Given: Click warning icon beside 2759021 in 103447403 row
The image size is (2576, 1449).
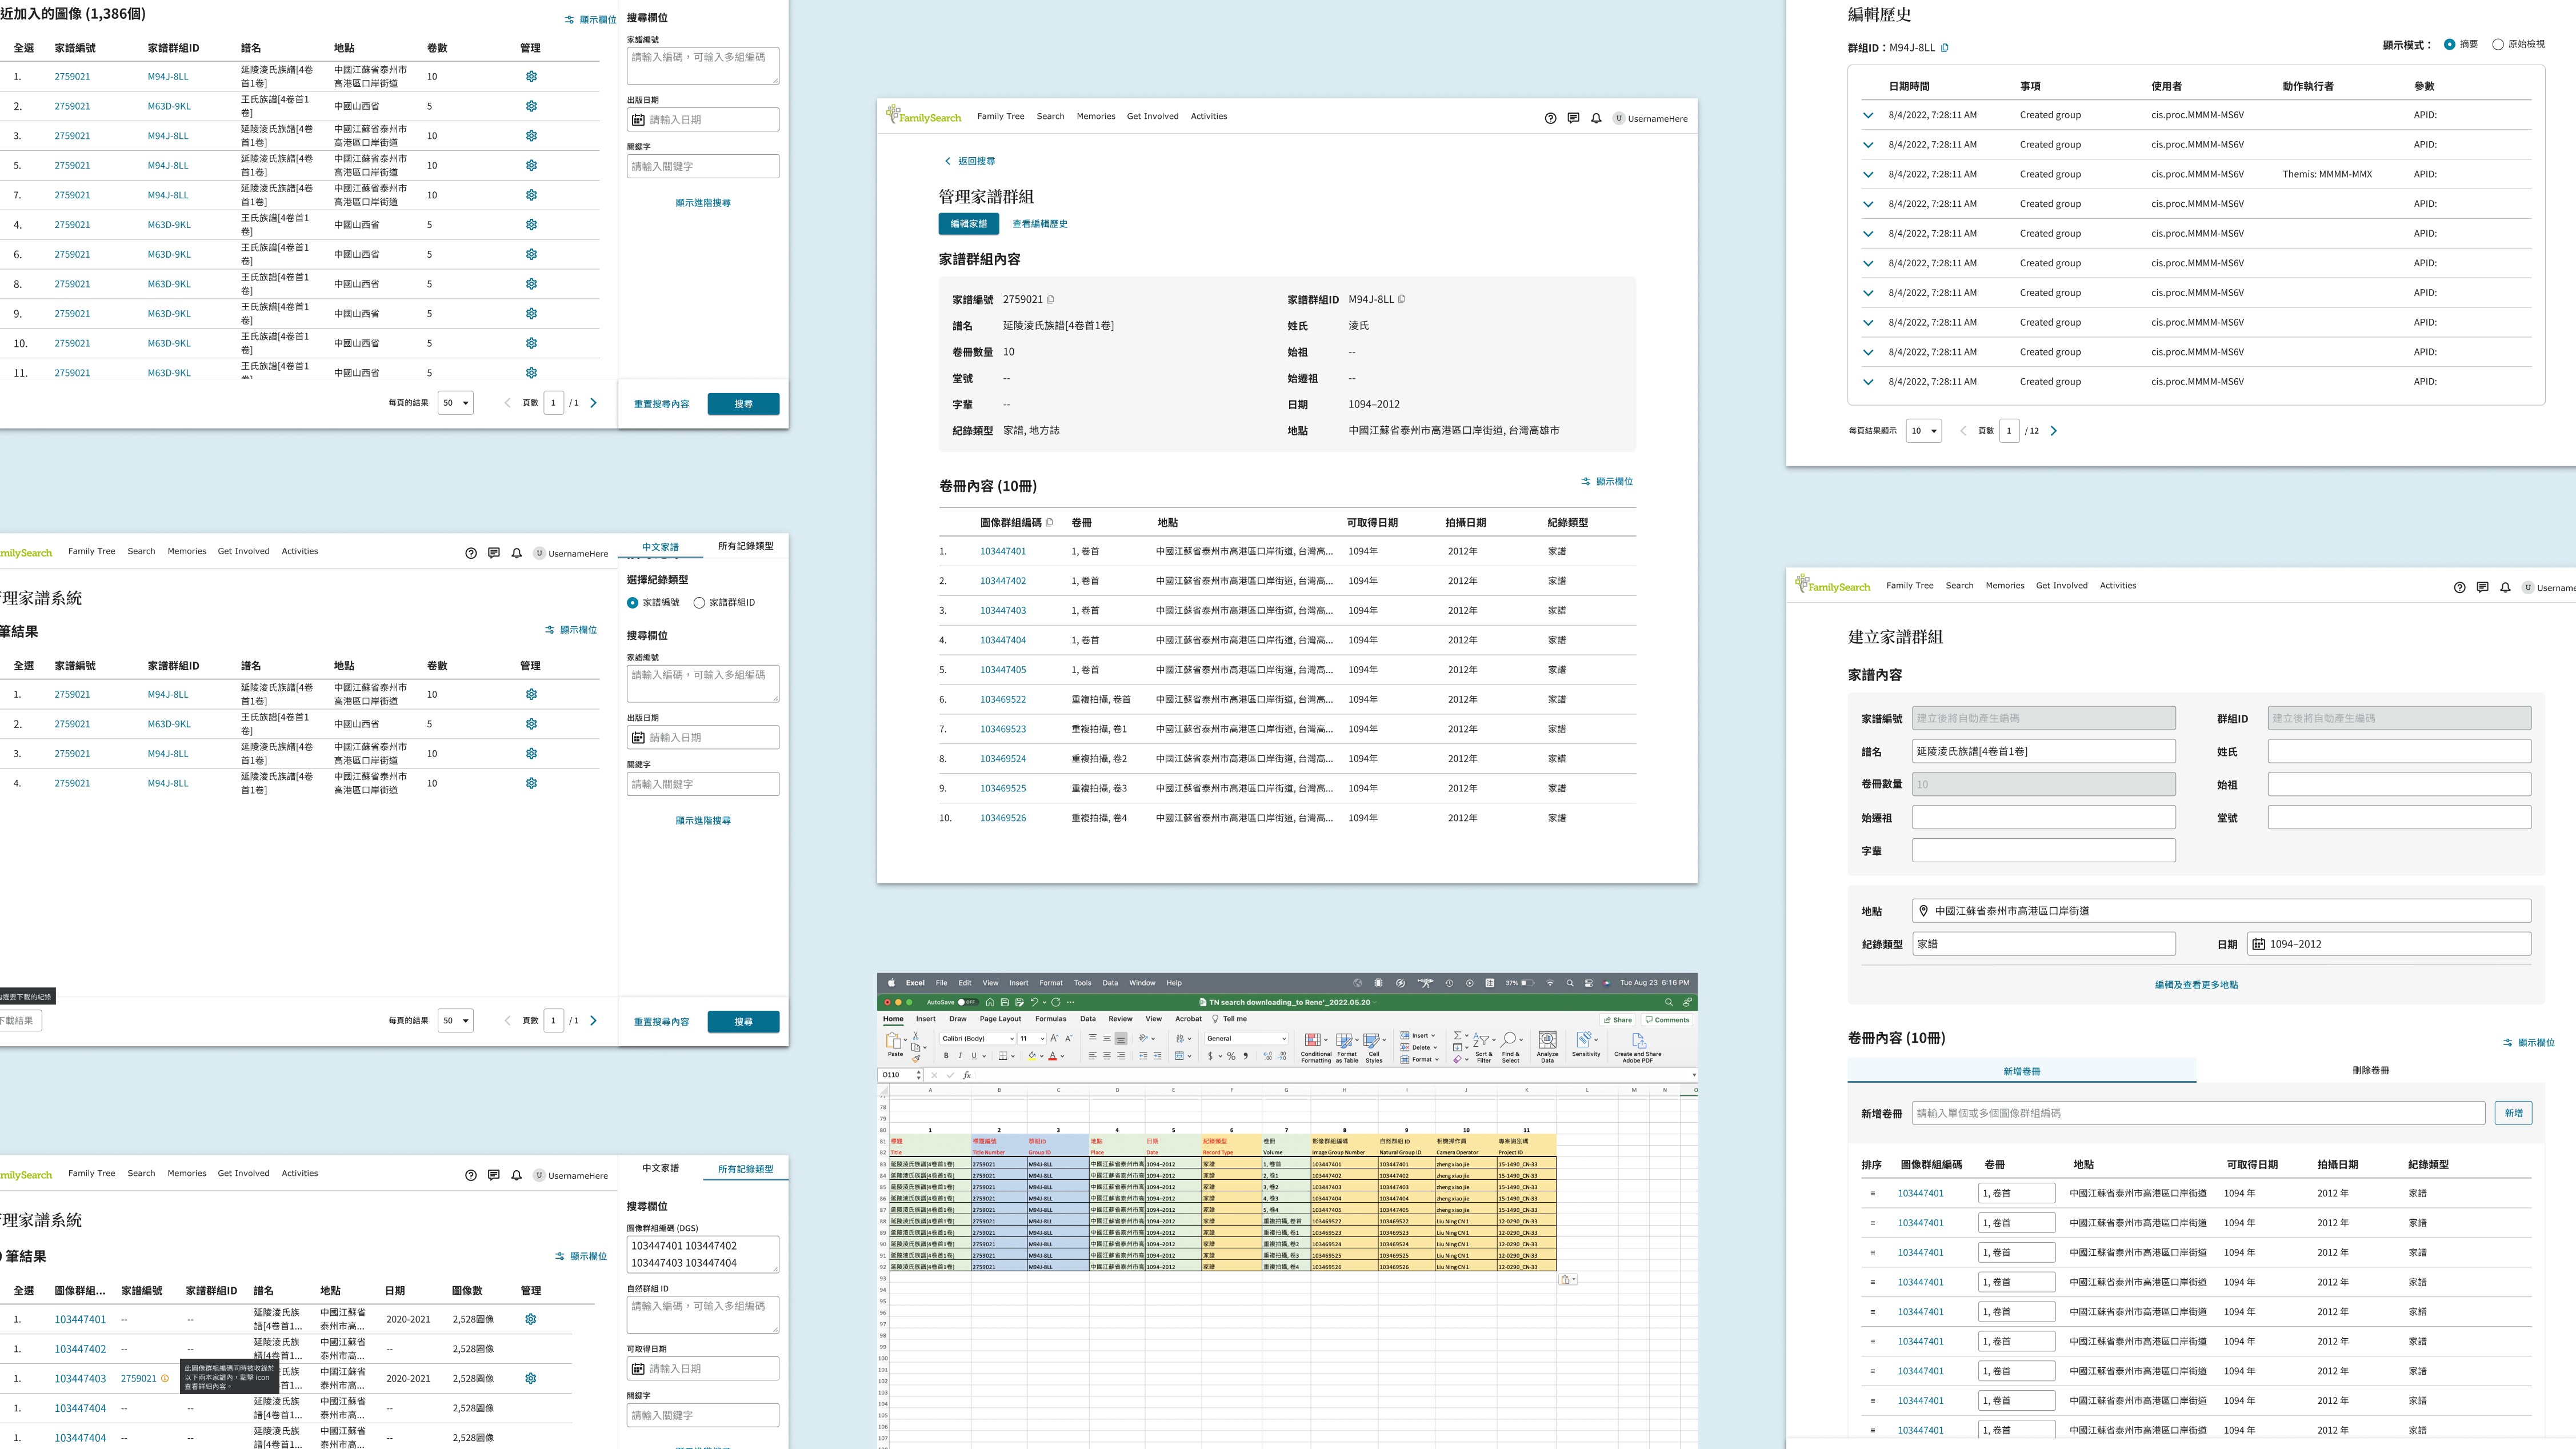Looking at the screenshot, I should 165,1378.
